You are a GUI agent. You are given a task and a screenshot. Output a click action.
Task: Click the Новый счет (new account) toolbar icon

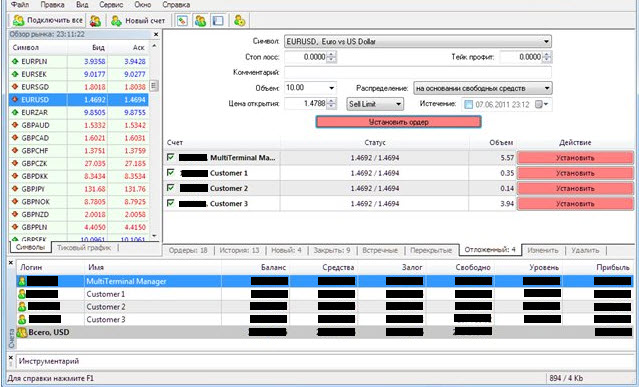pos(116,21)
